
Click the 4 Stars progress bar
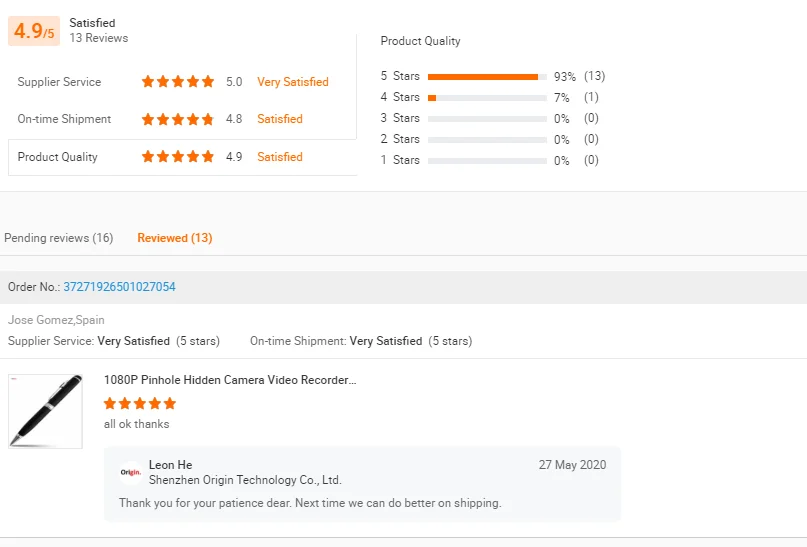pos(486,97)
